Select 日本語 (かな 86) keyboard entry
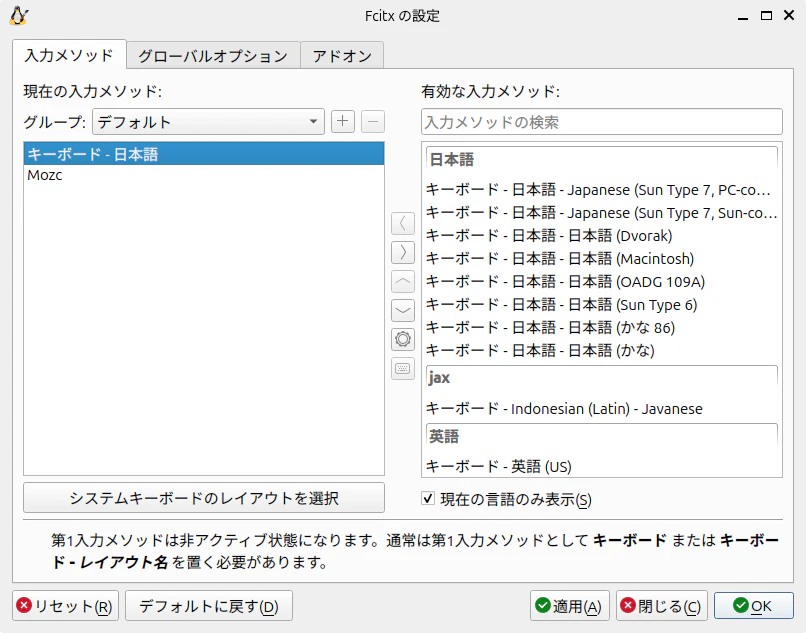Screen dimensions: 806x633 [x=601, y=328]
